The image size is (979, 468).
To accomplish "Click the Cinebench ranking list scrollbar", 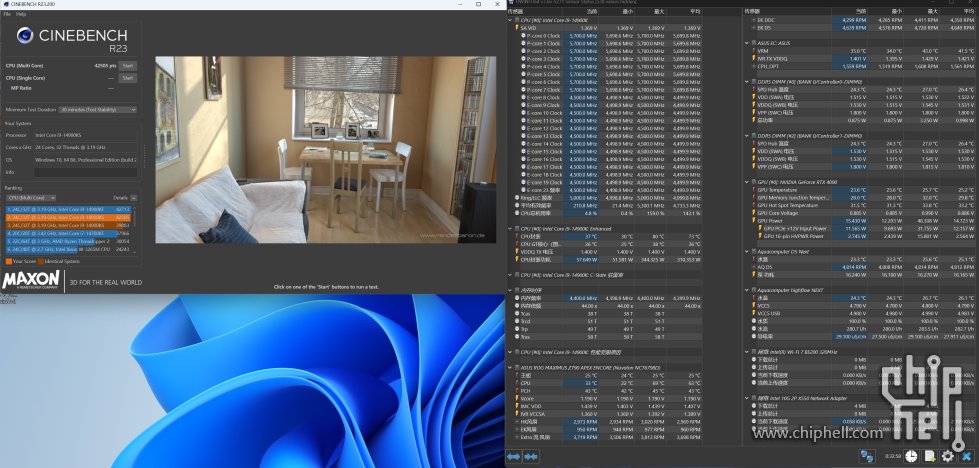I will pos(134,216).
